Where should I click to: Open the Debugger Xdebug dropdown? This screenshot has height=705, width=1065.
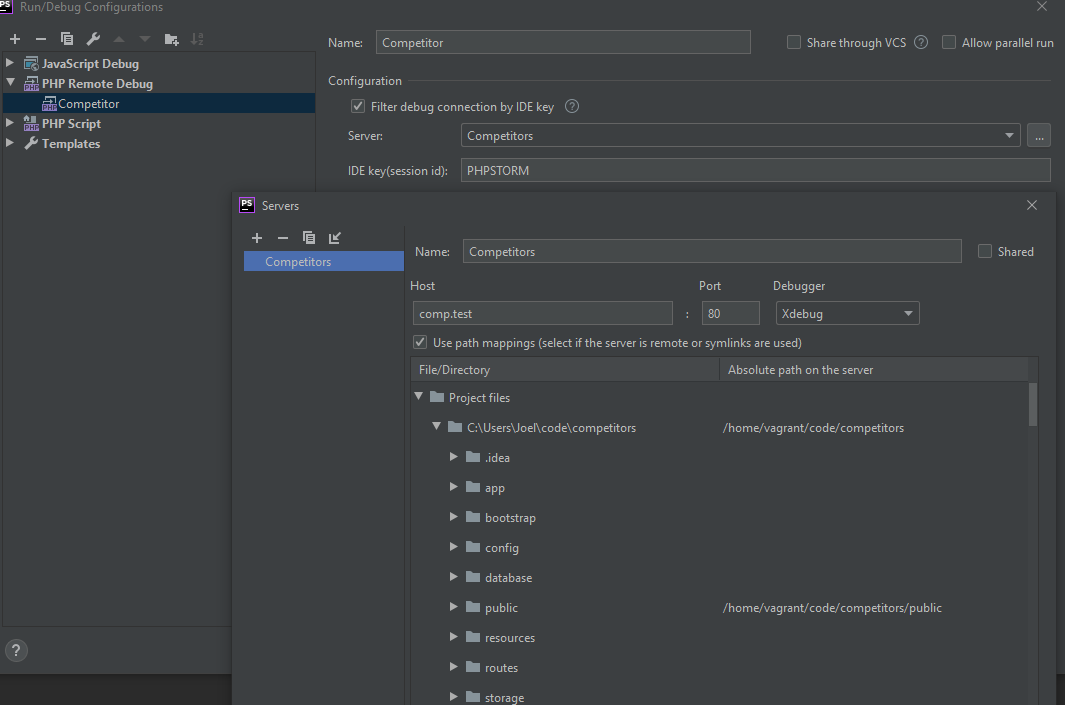[847, 314]
